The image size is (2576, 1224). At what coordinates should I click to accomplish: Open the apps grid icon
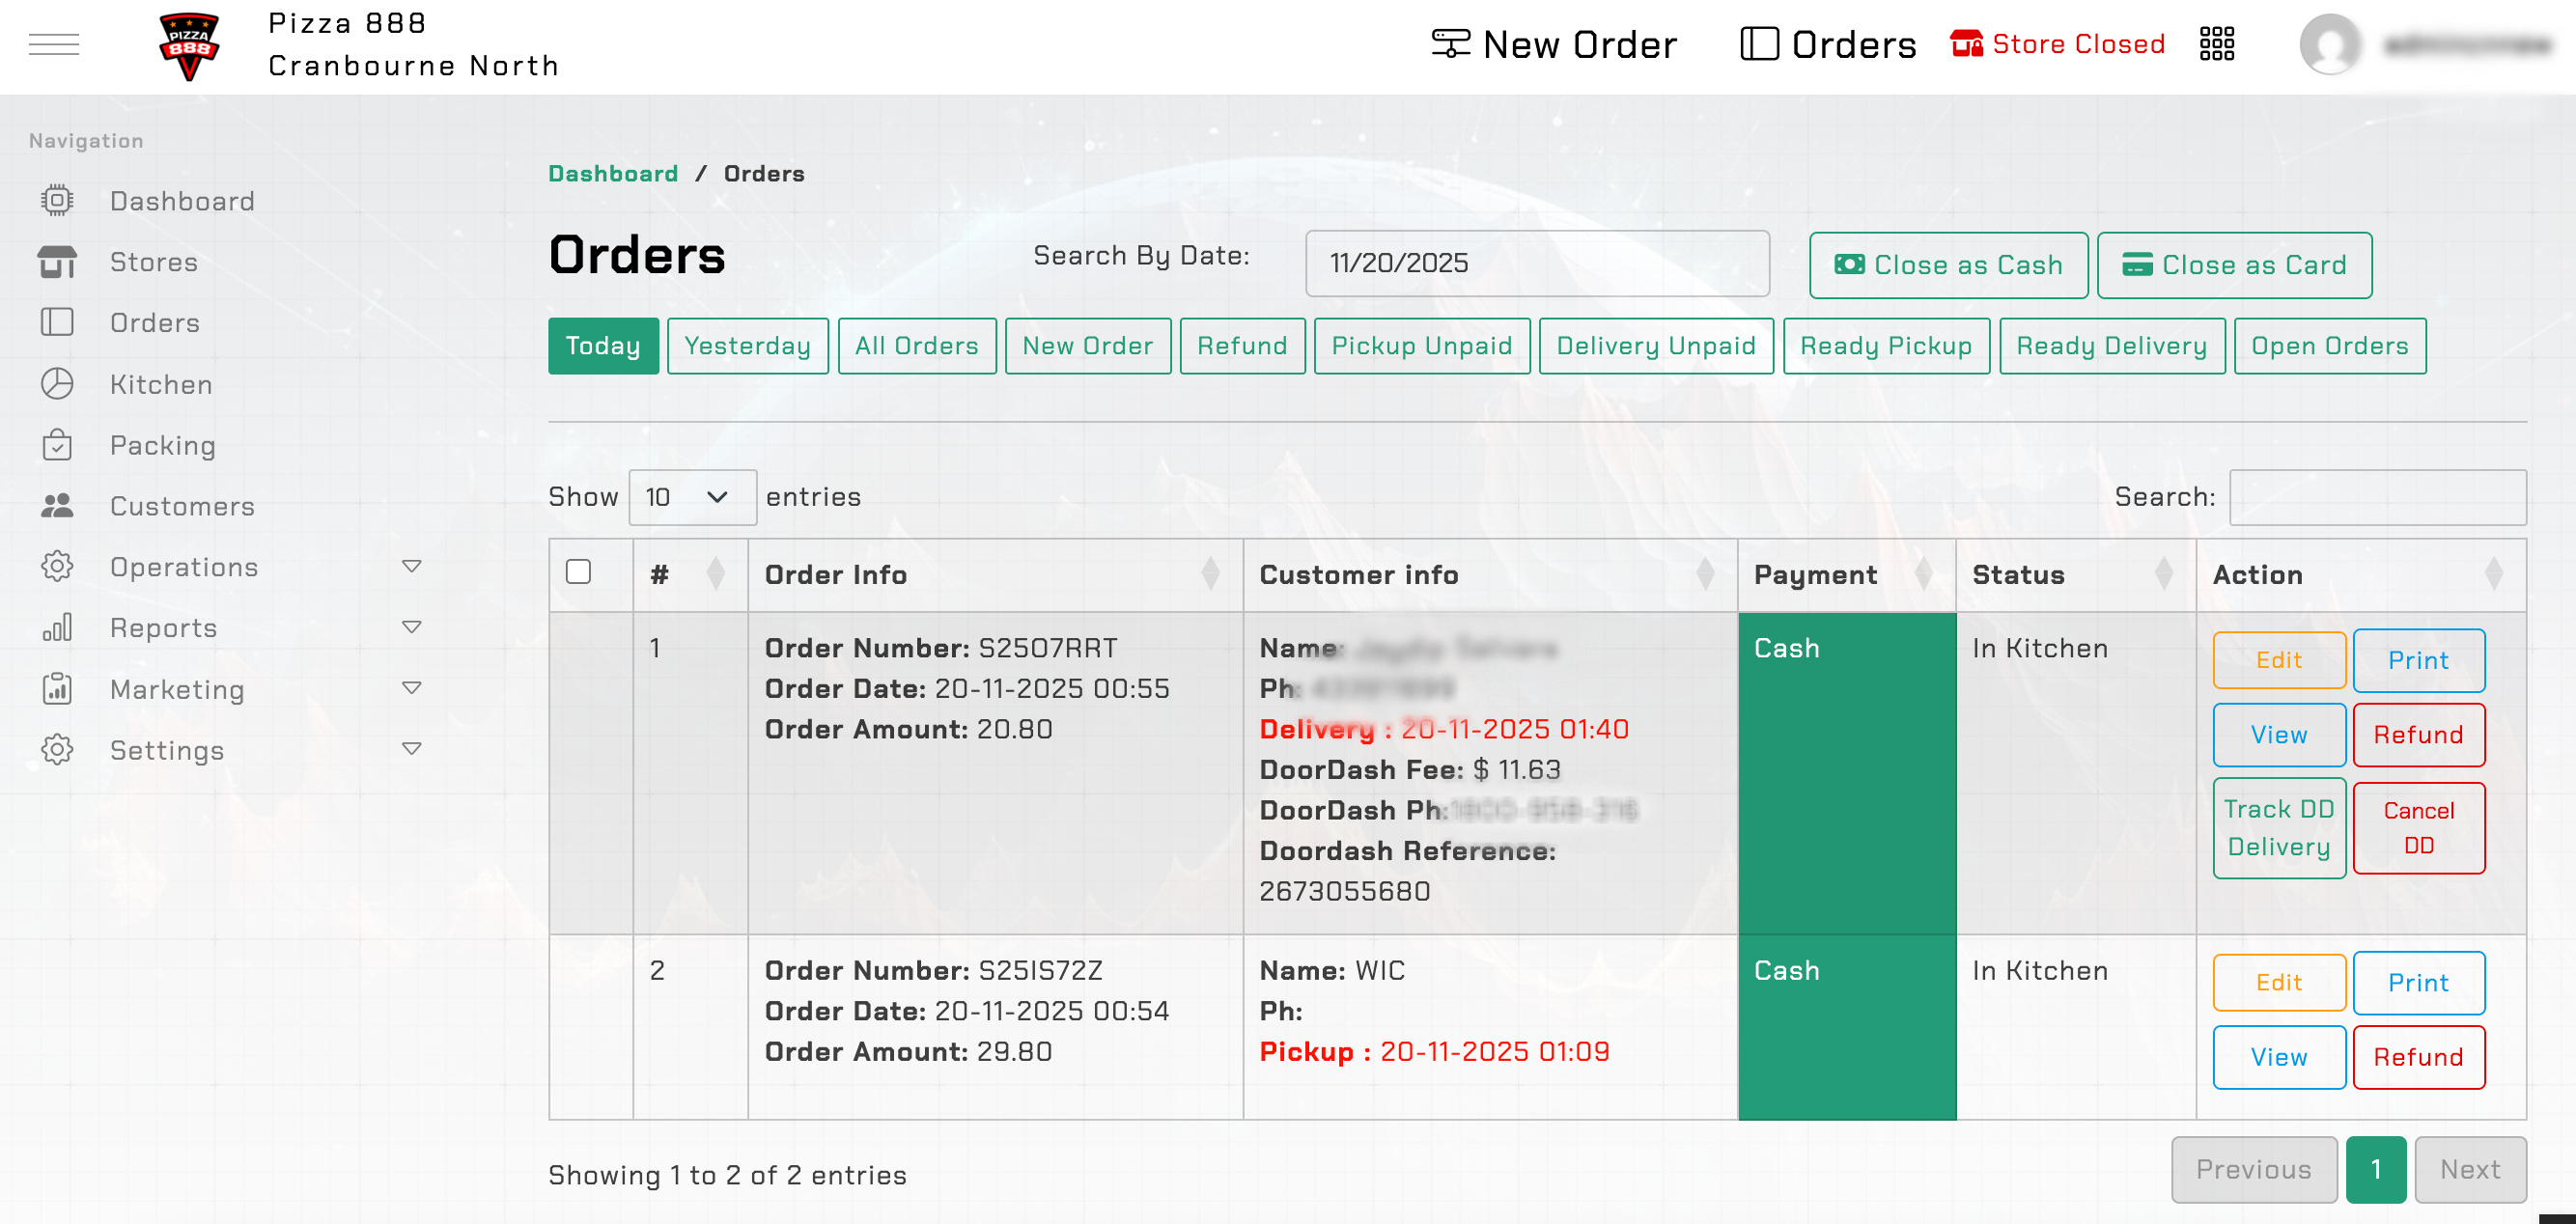tap(2216, 44)
